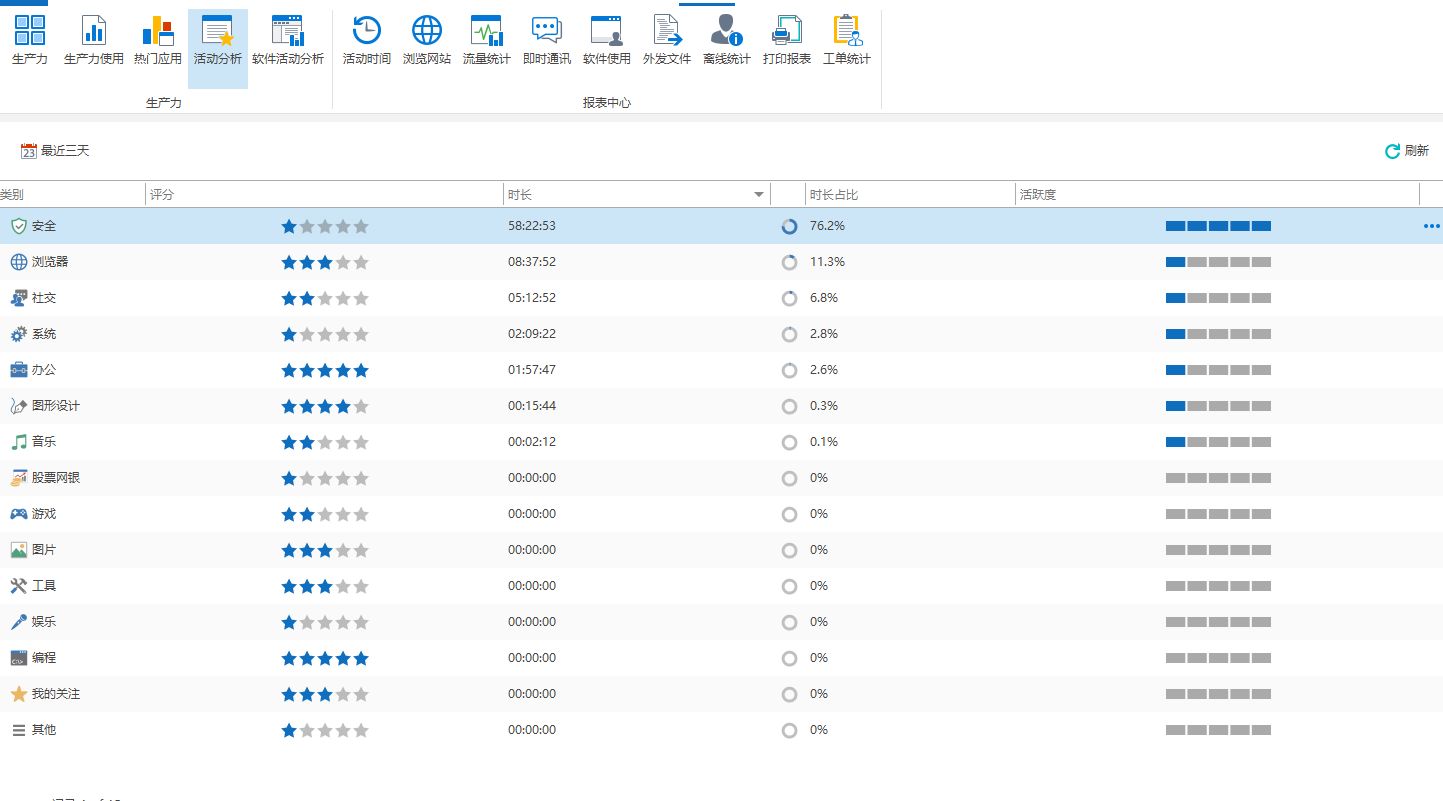This screenshot has width=1443, height=801.
Task: Sort by the 时长占比 column header
Action: 910,195
